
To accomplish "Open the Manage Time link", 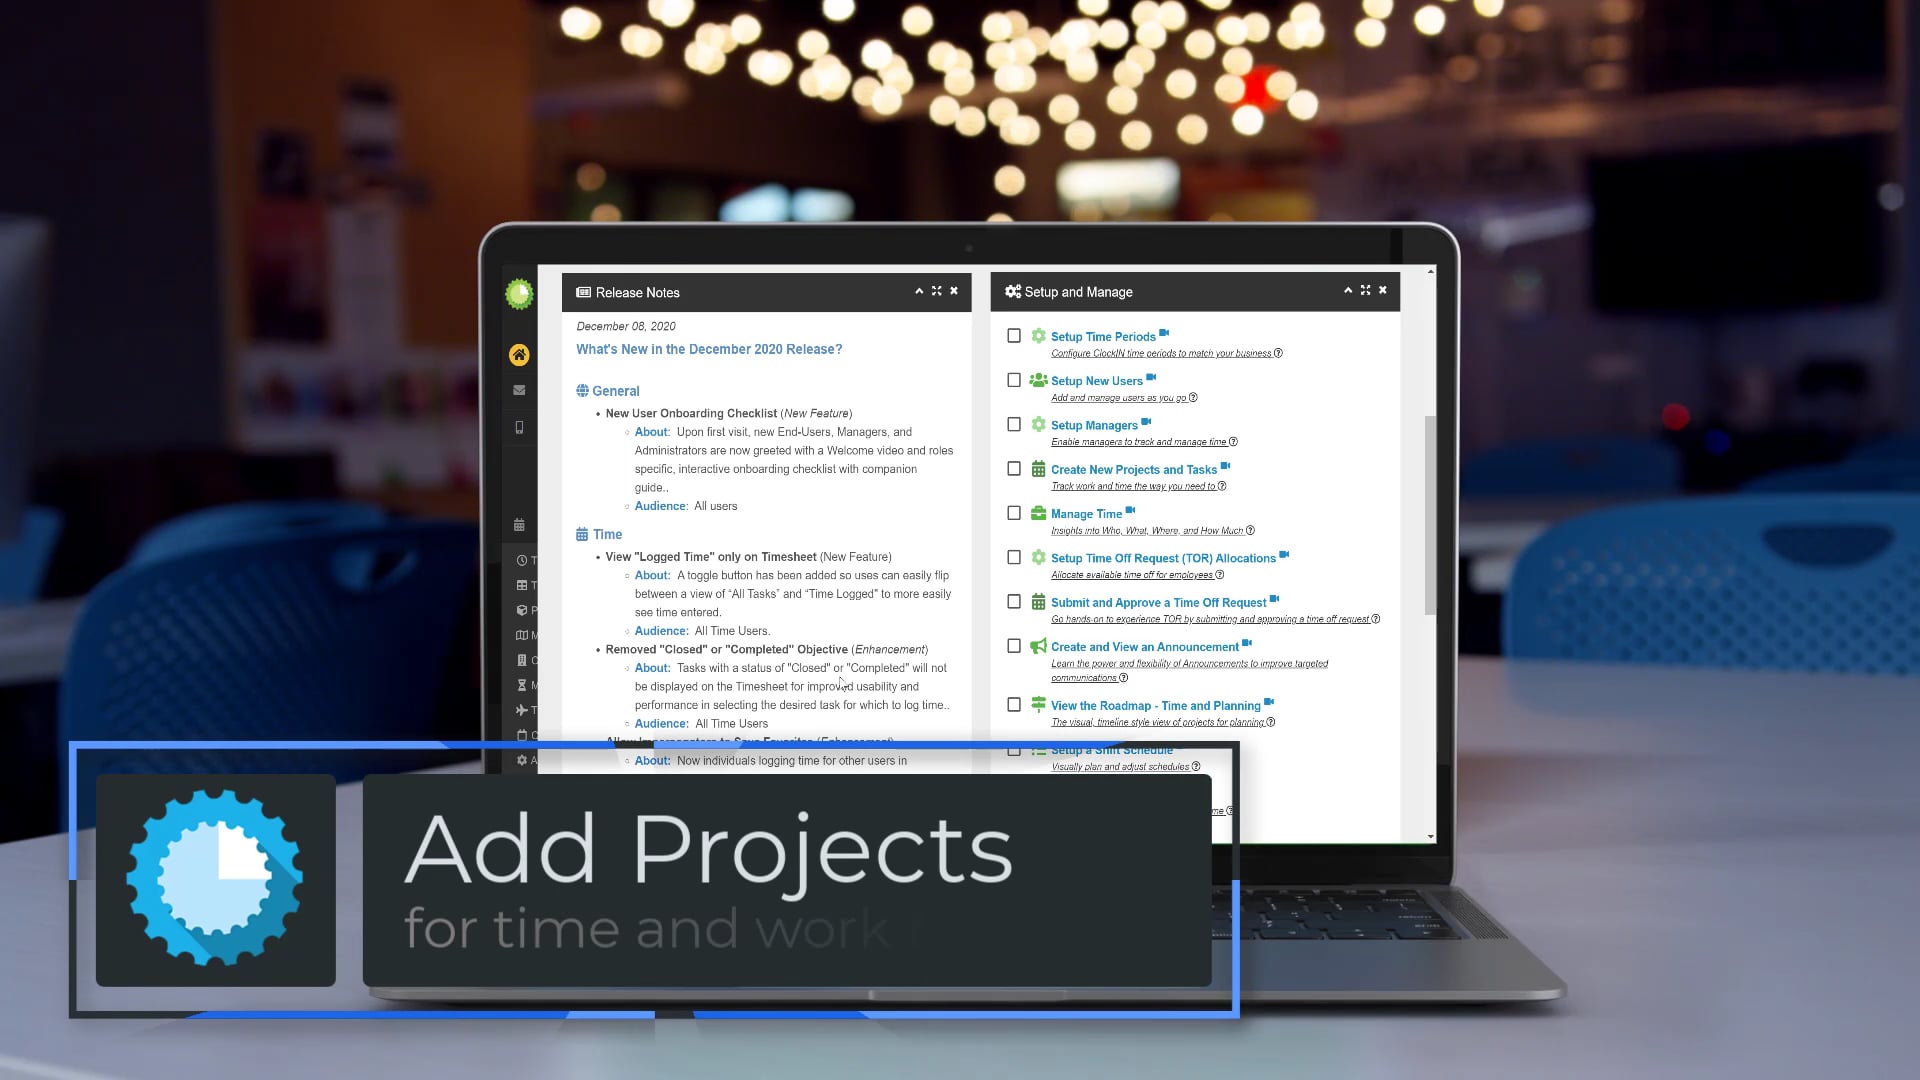I will (x=1086, y=514).
